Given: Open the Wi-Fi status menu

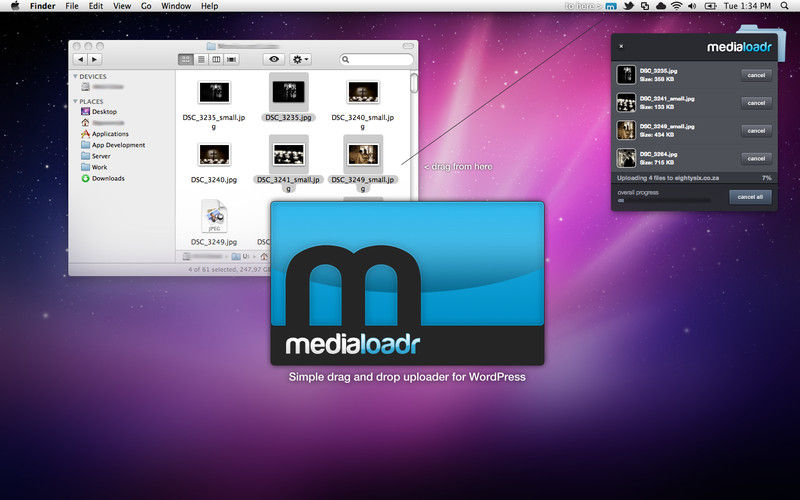Looking at the screenshot, I should (677, 6).
